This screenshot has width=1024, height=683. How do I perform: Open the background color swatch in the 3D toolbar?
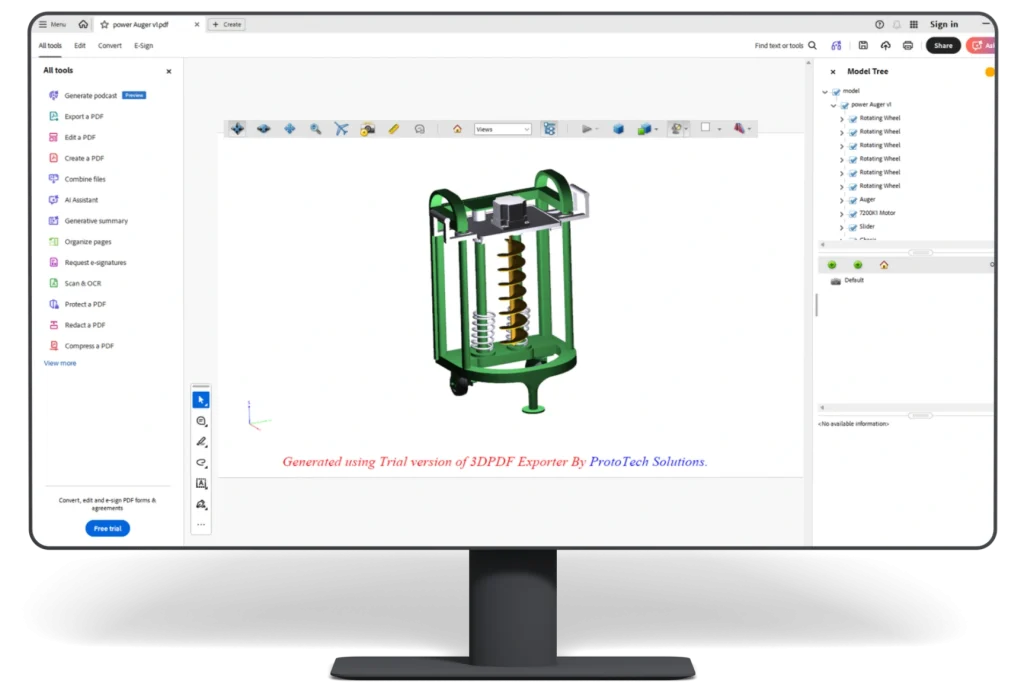(x=706, y=128)
